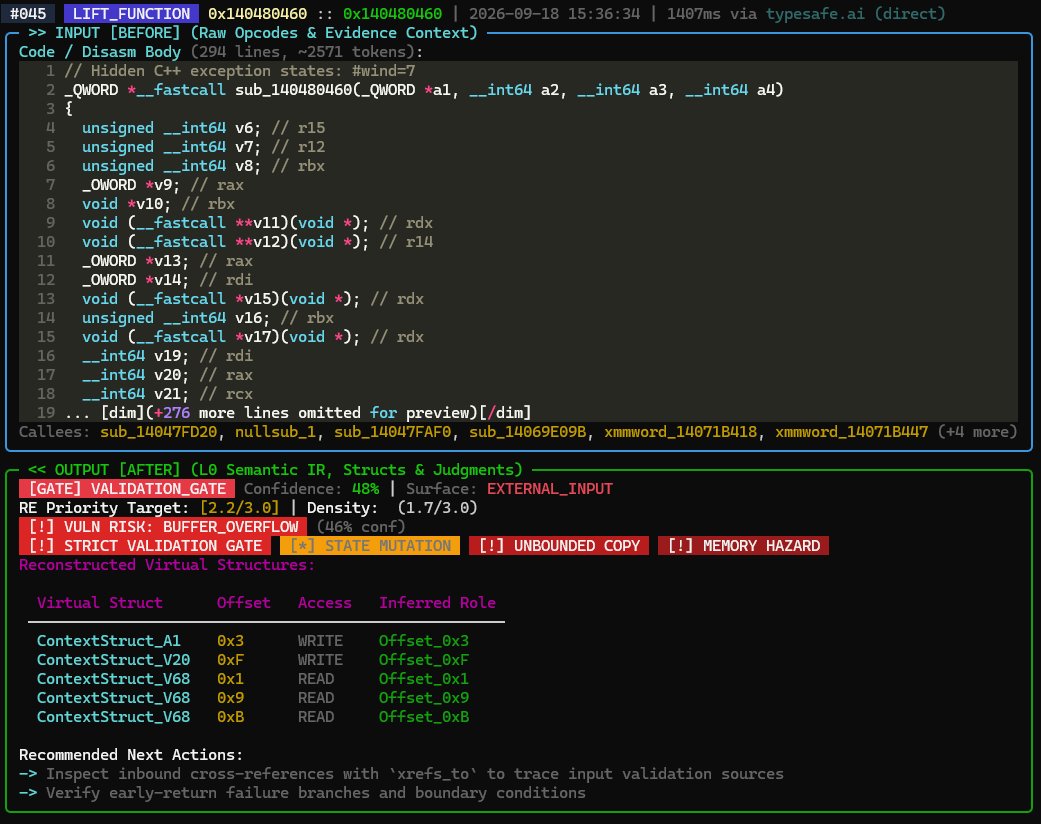Click the MEMORY HAZARD badge
The height and width of the screenshot is (824, 1041).
pos(744,546)
